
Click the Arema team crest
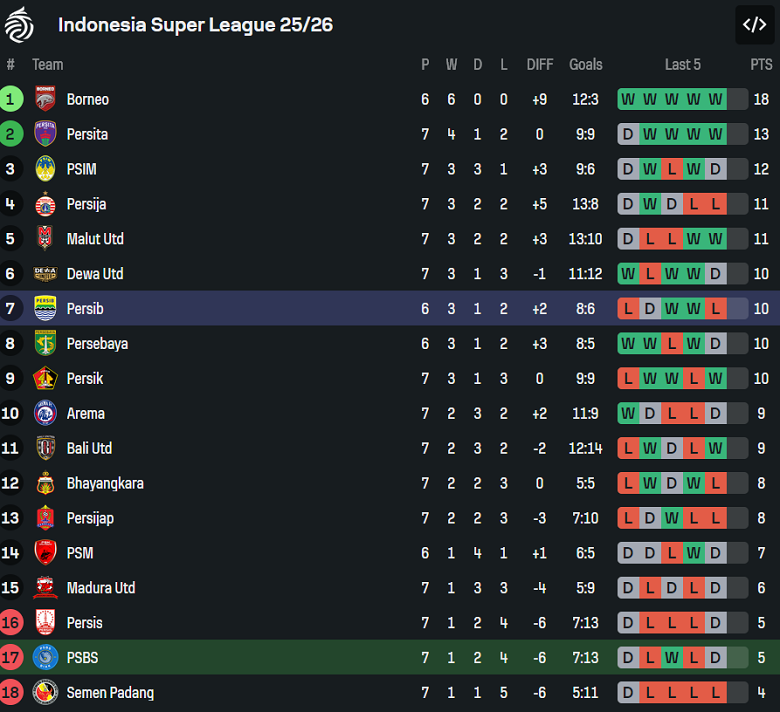click(45, 413)
